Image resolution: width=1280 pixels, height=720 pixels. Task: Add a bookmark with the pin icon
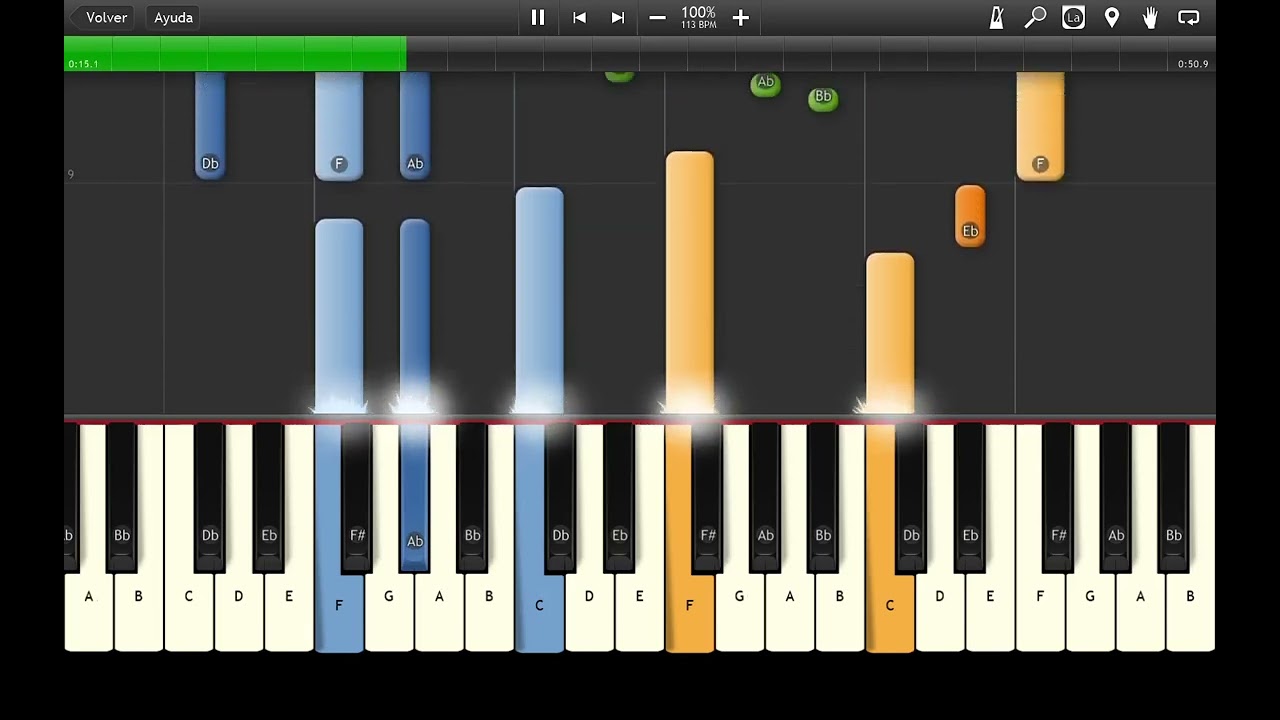pos(1111,17)
